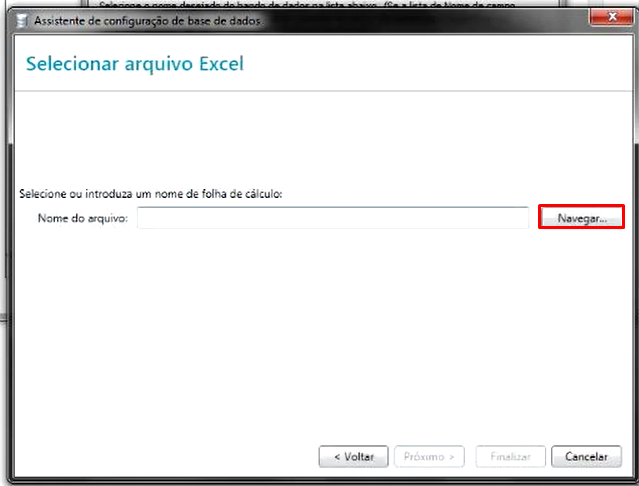Click the greyed-out Próximo button
639x486 pixels.
tap(429, 456)
